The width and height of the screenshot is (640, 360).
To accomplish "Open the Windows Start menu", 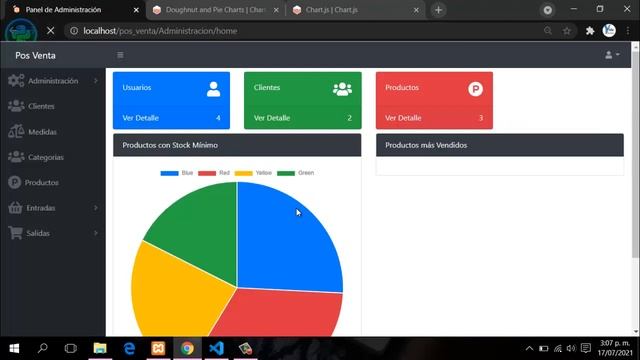I will (x=14, y=348).
